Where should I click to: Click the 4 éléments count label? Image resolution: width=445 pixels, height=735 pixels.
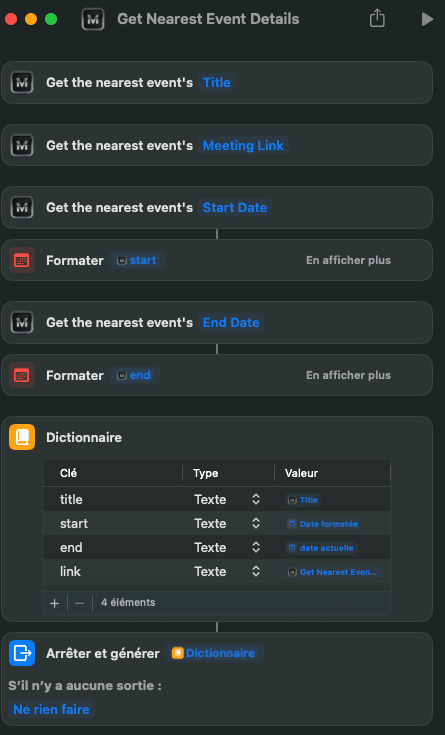(x=128, y=602)
